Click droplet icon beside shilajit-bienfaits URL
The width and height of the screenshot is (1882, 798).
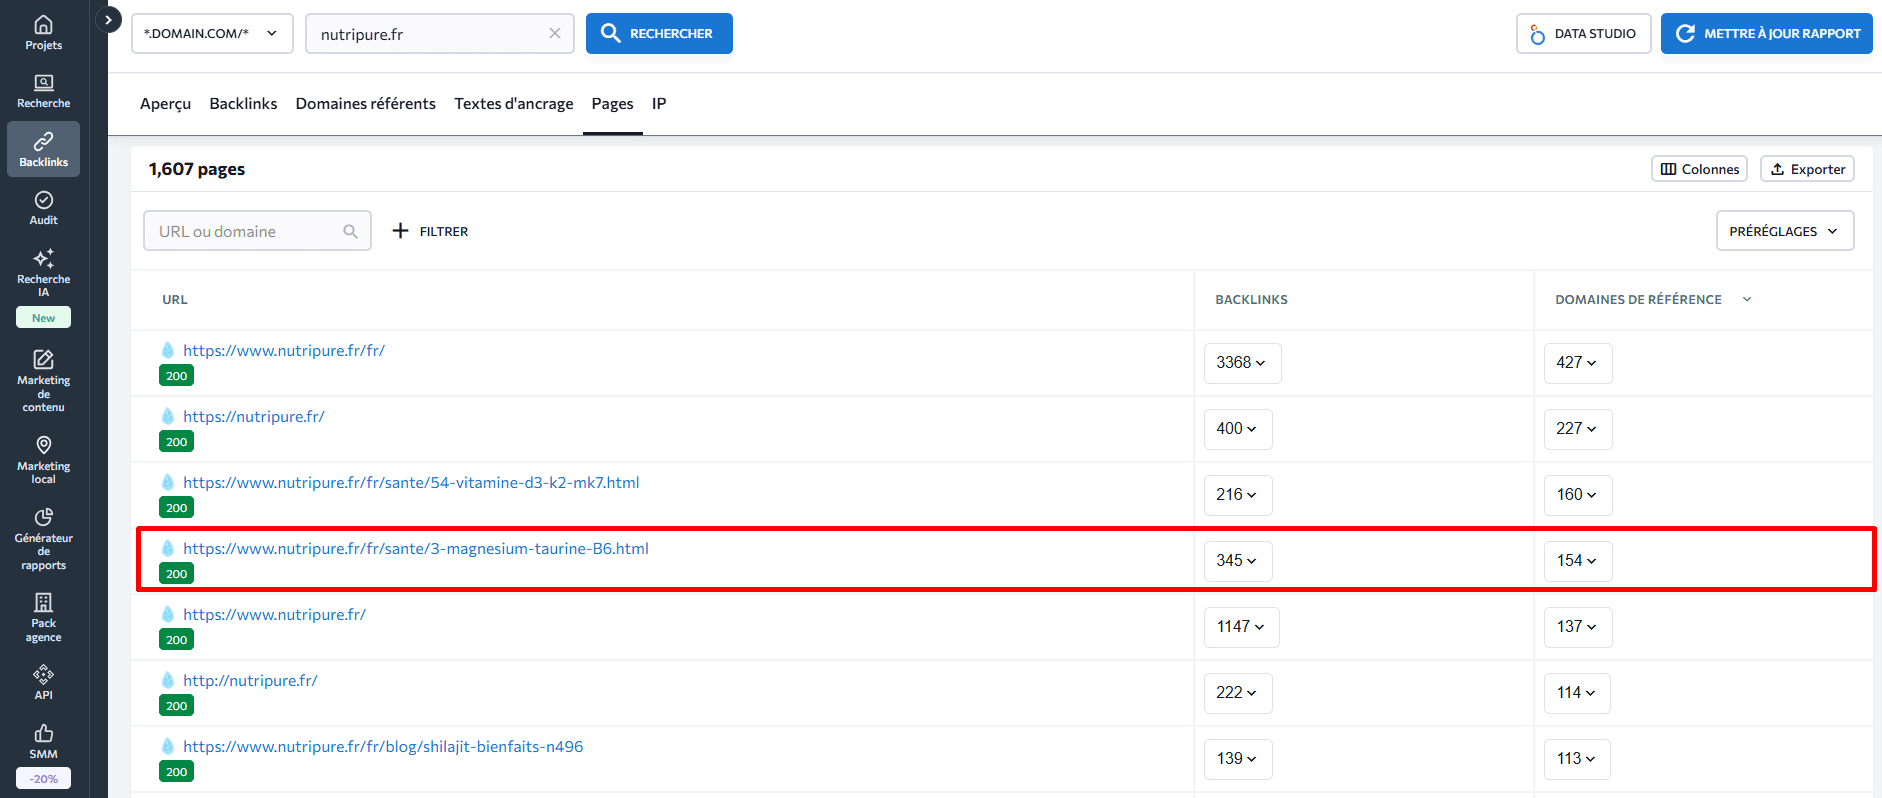pyautogui.click(x=168, y=746)
